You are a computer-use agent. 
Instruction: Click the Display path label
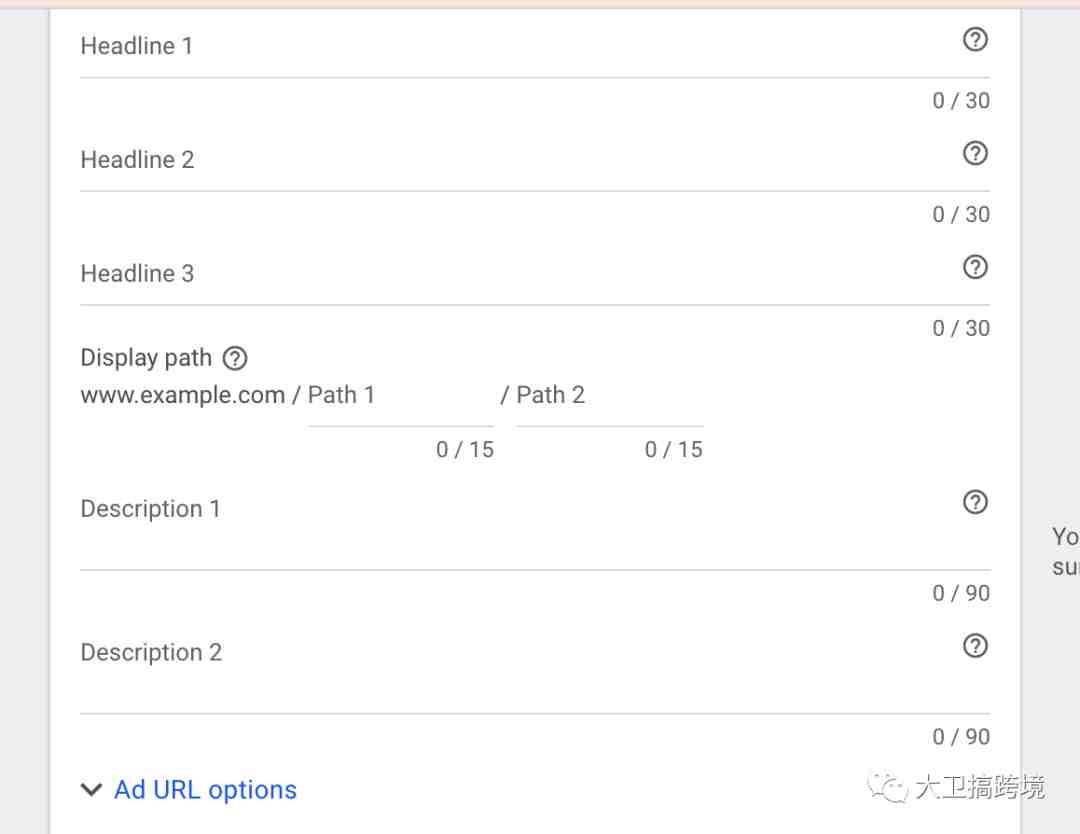(146, 358)
